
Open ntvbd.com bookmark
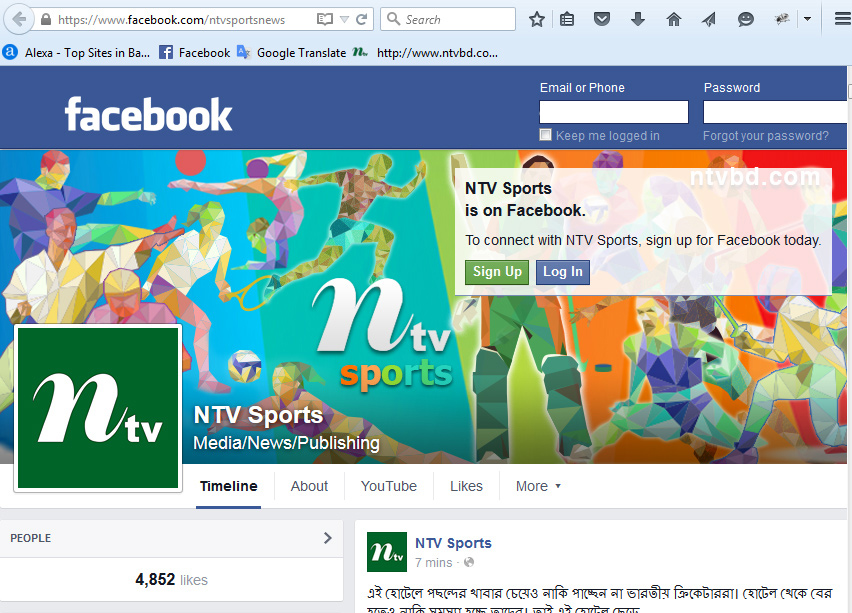click(x=424, y=53)
